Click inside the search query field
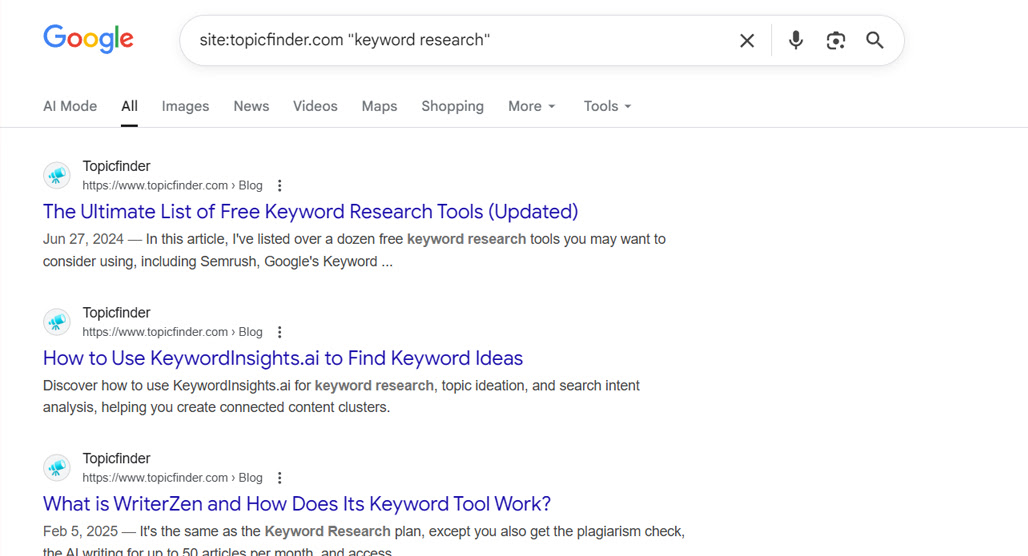Viewport: 1028px width, 556px height. [x=459, y=40]
